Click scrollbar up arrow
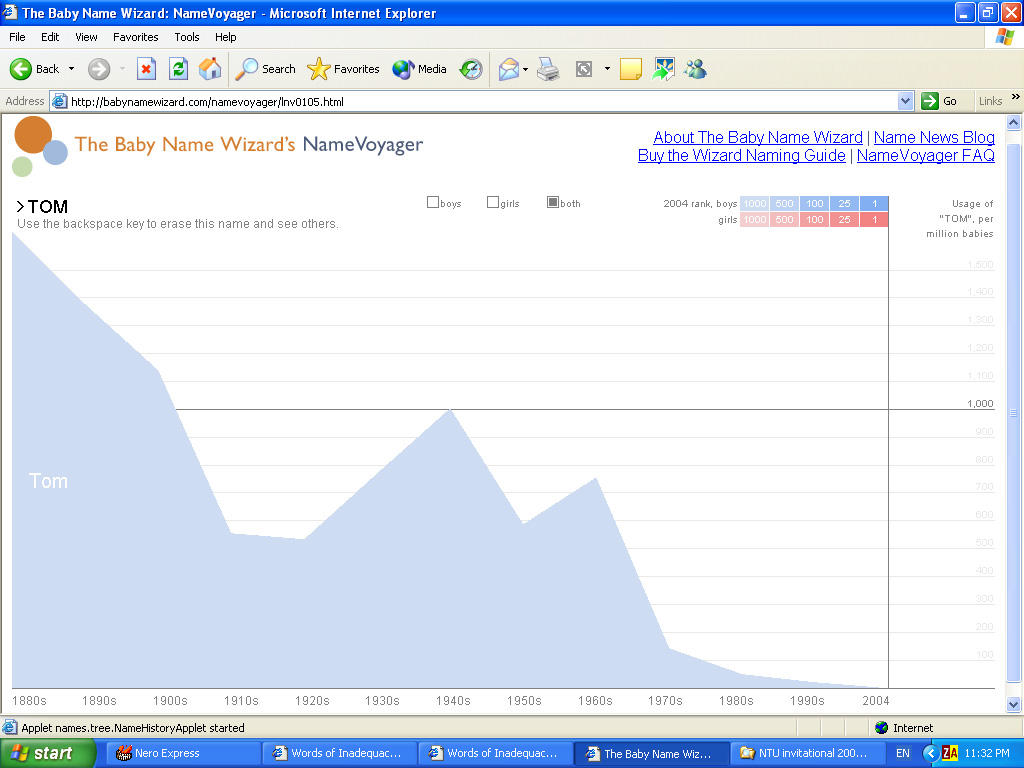1024x768 pixels. (1014, 122)
